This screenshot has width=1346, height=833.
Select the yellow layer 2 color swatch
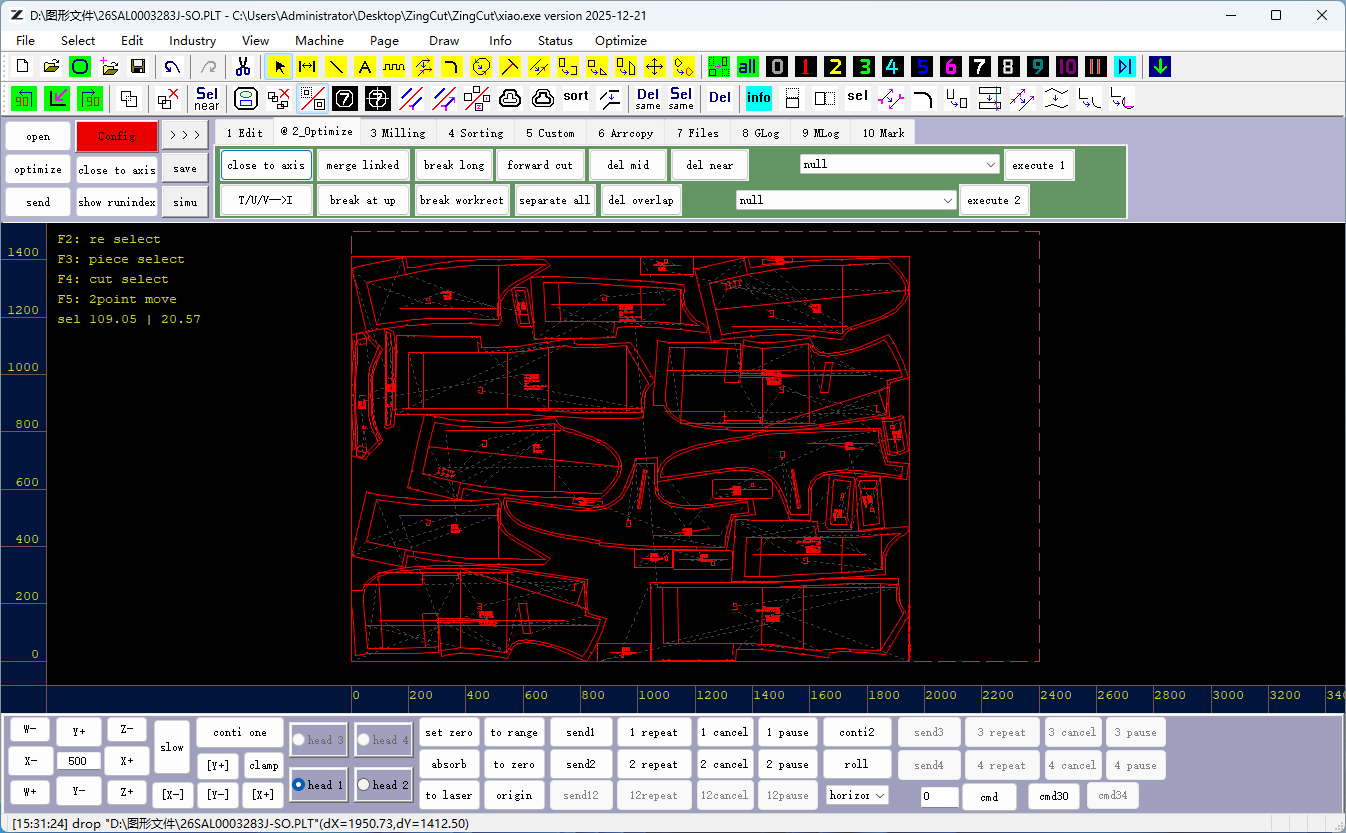[x=835, y=67]
